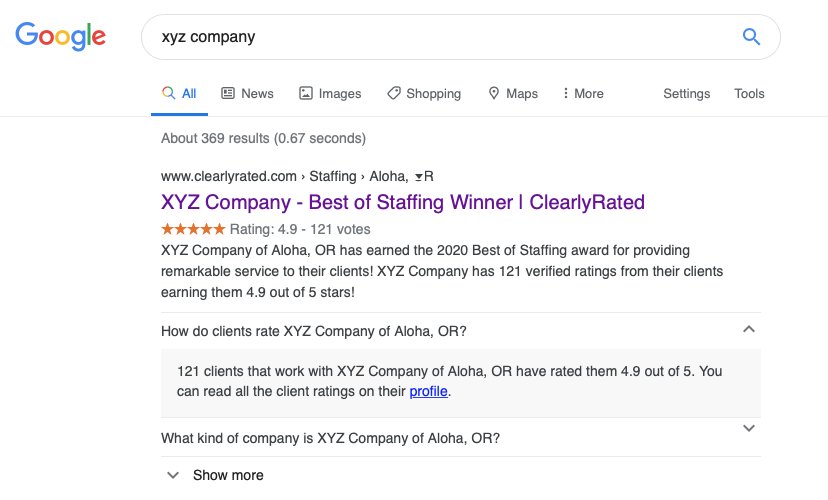Image resolution: width=828 pixels, height=500 pixels.
Task: Open the Tools menu
Action: coord(749,93)
